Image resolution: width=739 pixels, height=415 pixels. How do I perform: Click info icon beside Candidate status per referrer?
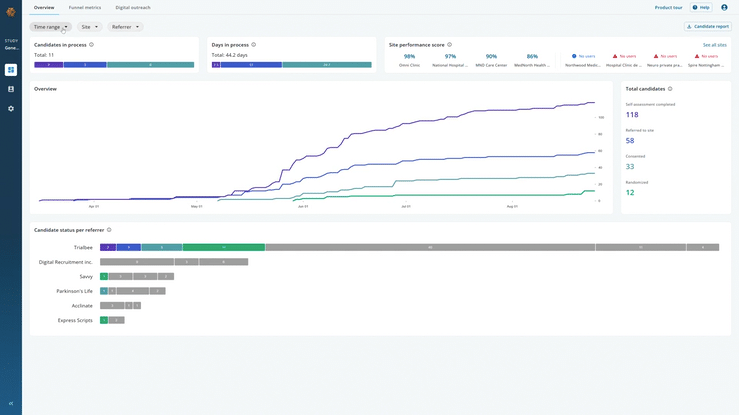pos(109,230)
